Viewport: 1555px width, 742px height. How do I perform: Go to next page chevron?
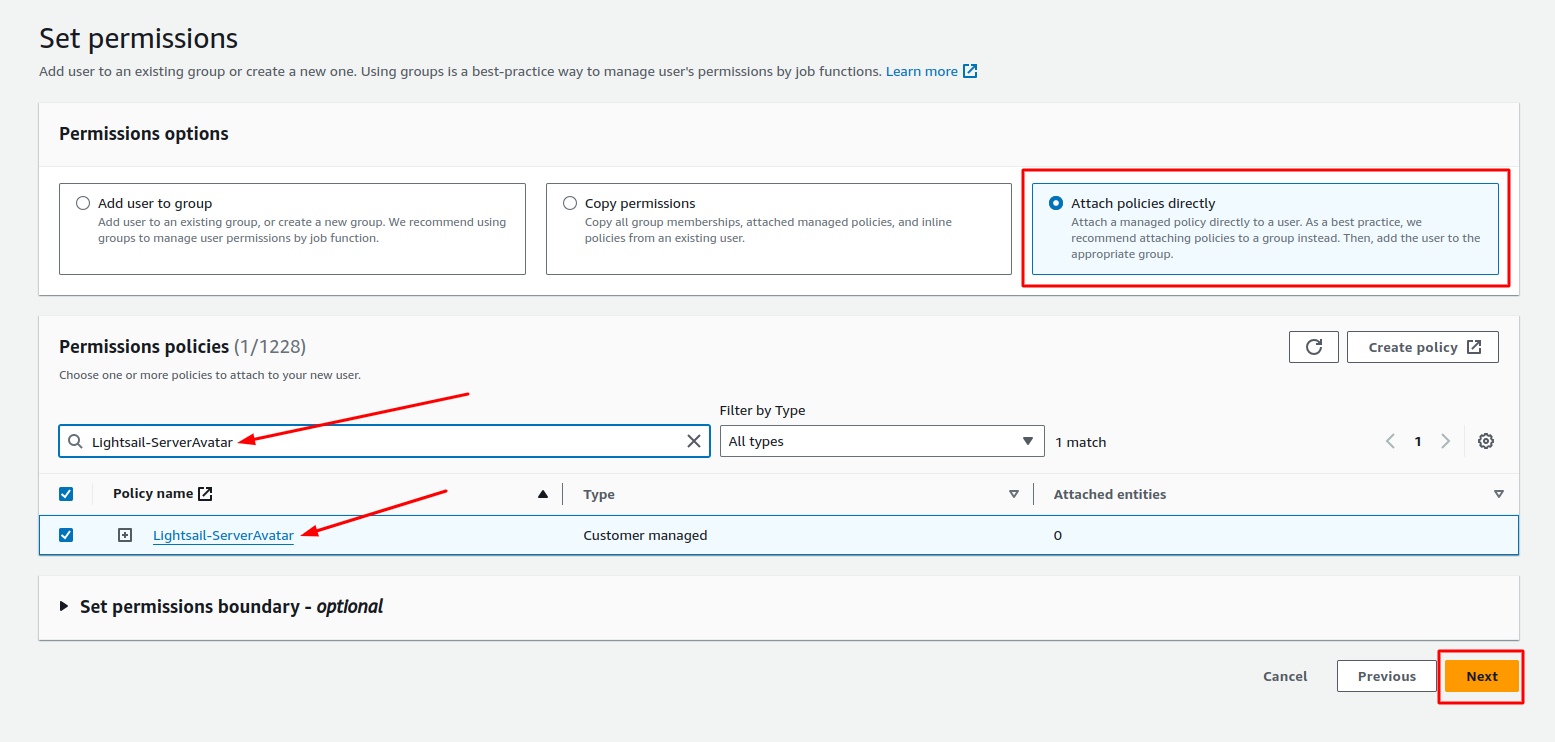pyautogui.click(x=1445, y=441)
